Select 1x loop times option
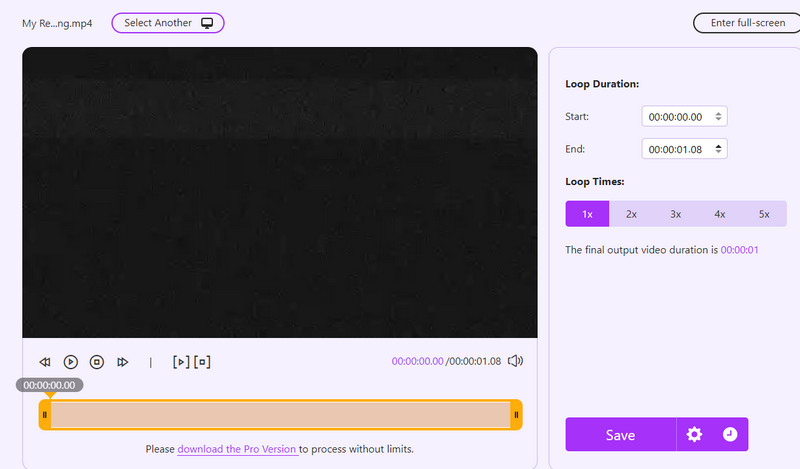 pyautogui.click(x=588, y=214)
